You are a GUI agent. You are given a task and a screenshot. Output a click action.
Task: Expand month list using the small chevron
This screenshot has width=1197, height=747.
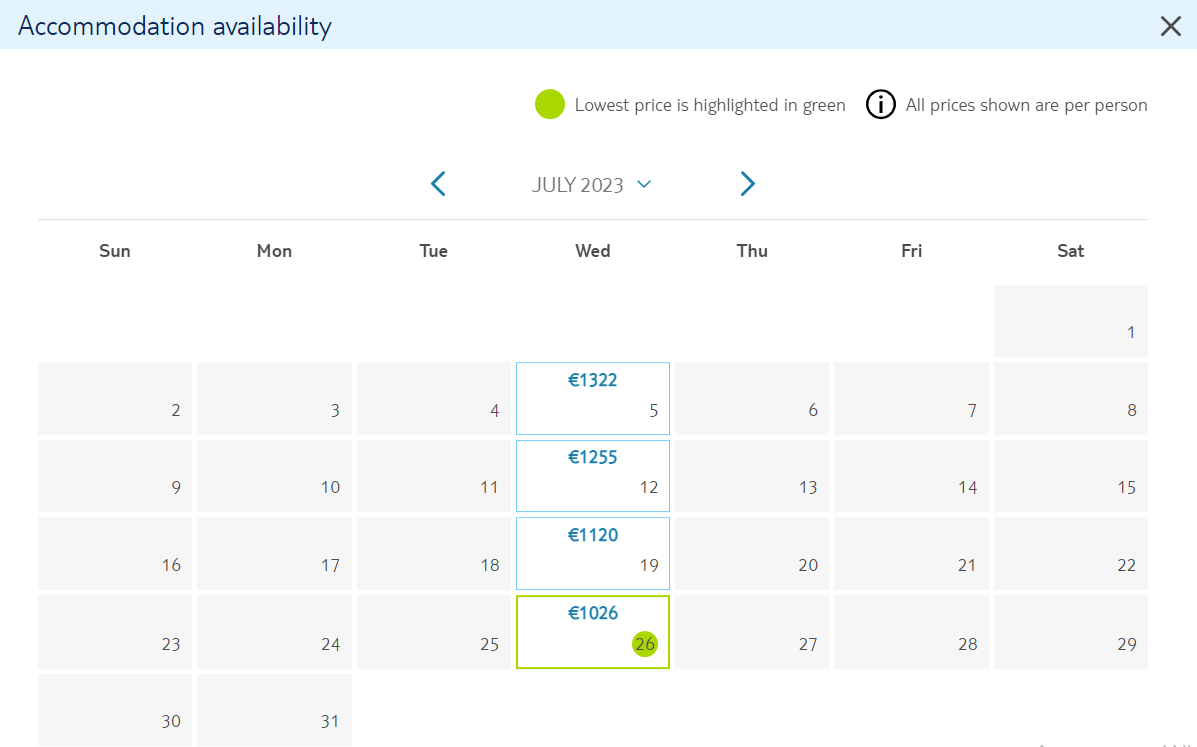644,184
